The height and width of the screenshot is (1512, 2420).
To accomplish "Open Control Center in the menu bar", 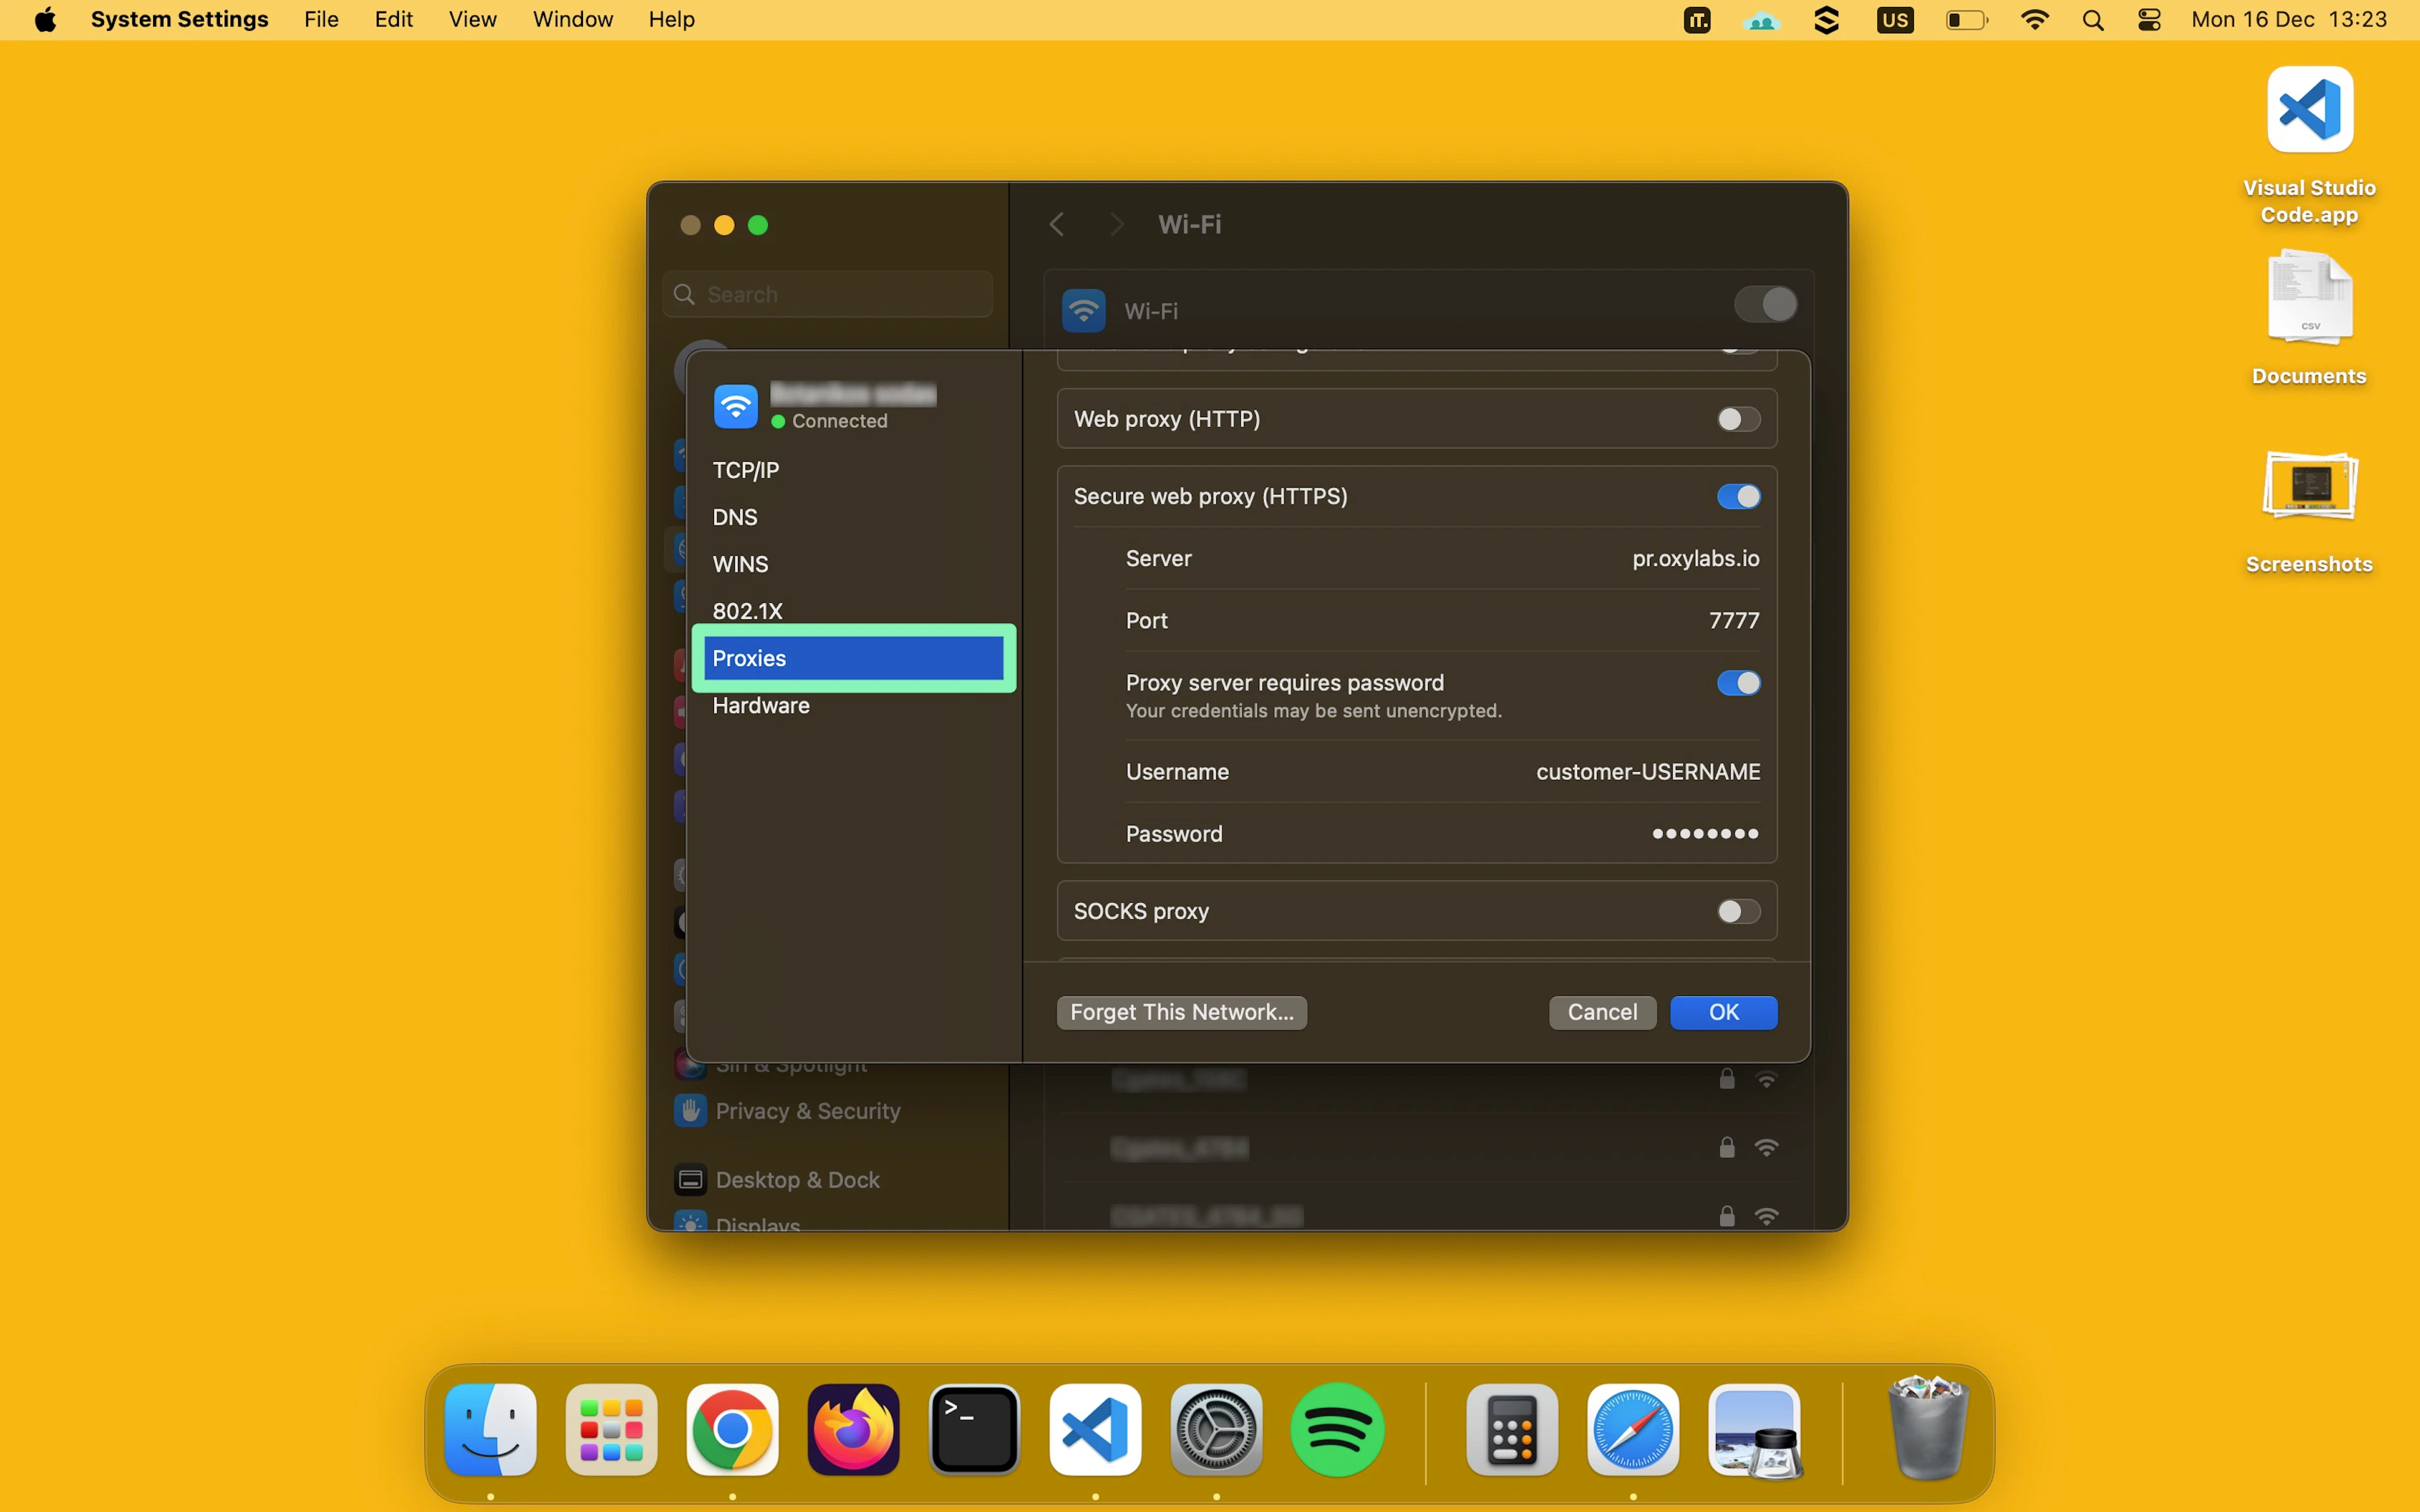I will (x=2149, y=20).
